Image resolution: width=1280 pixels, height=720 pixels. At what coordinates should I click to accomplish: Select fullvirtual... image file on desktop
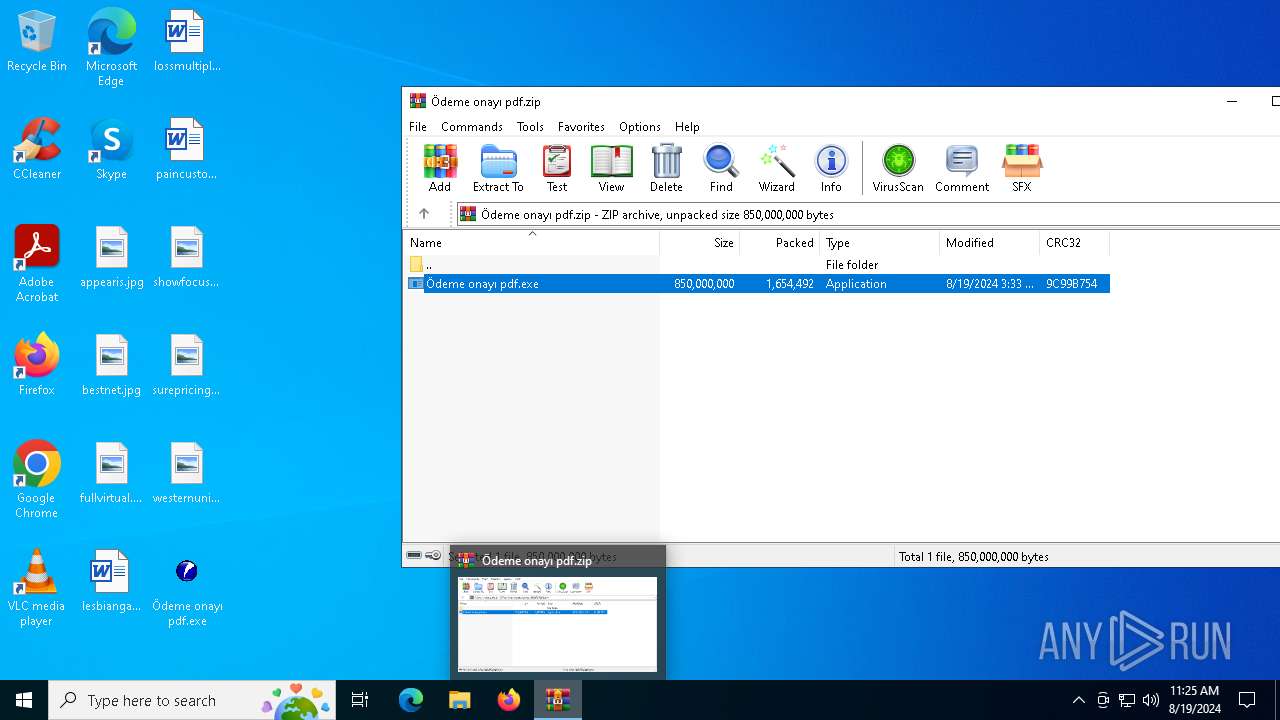(111, 474)
